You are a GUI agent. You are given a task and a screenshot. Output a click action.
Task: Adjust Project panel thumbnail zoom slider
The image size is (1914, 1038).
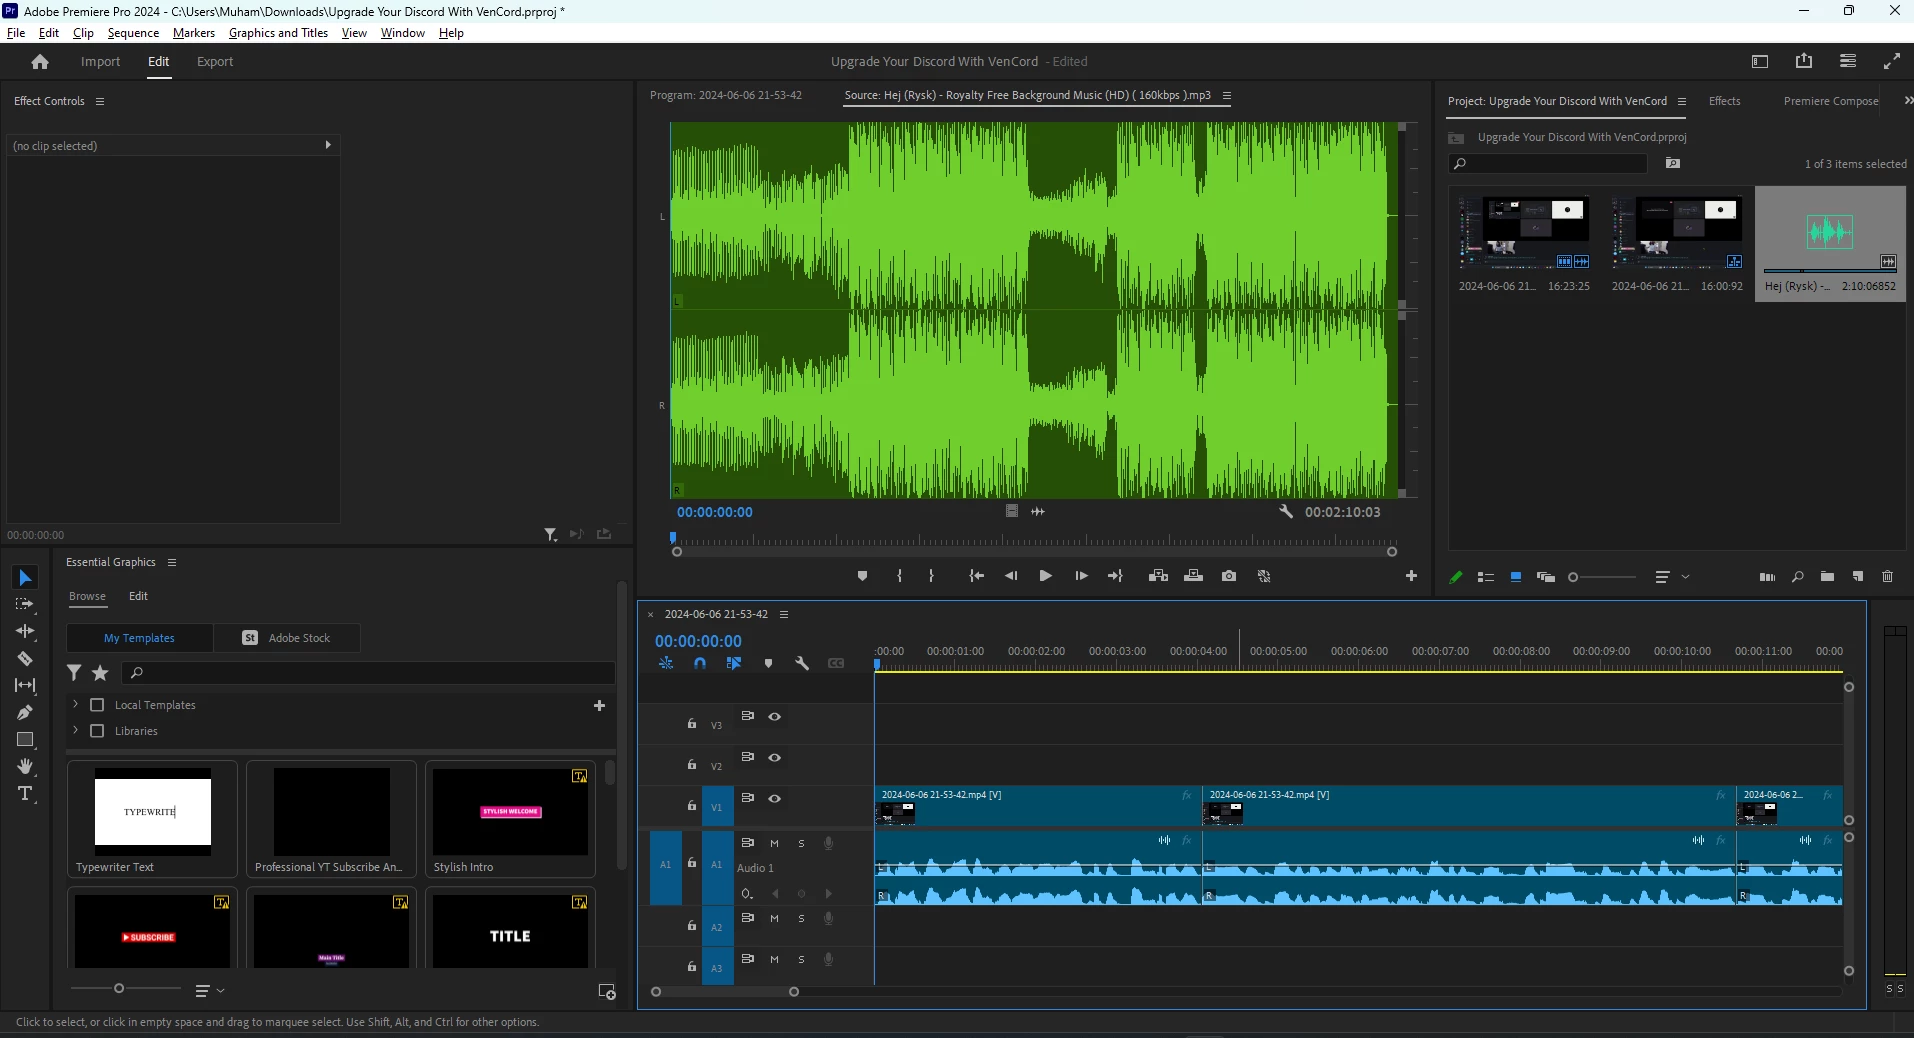(x=1573, y=577)
